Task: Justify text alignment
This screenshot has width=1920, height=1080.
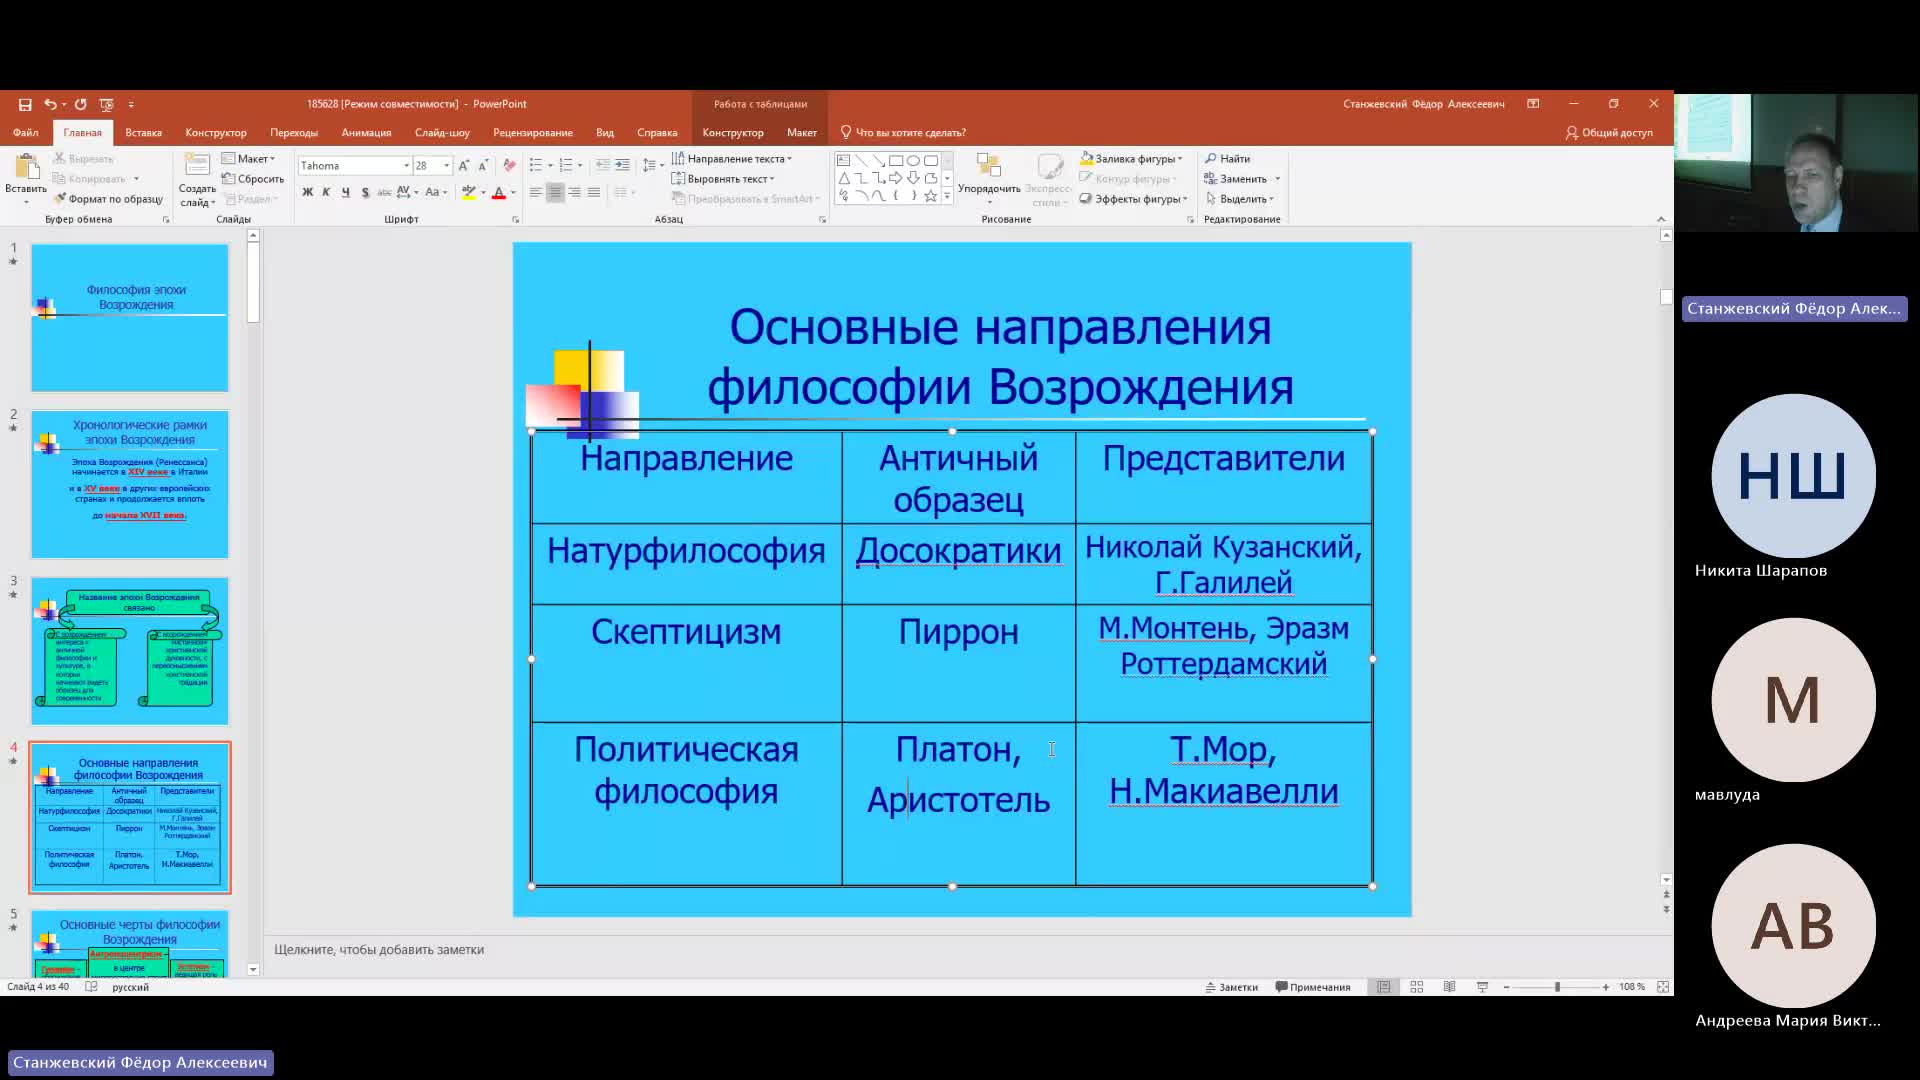Action: [594, 192]
